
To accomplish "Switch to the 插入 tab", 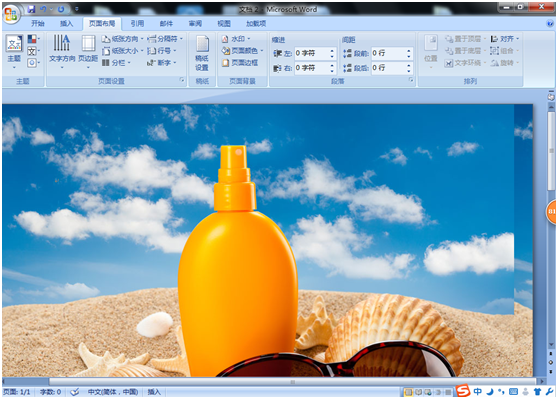I will (x=66, y=23).
